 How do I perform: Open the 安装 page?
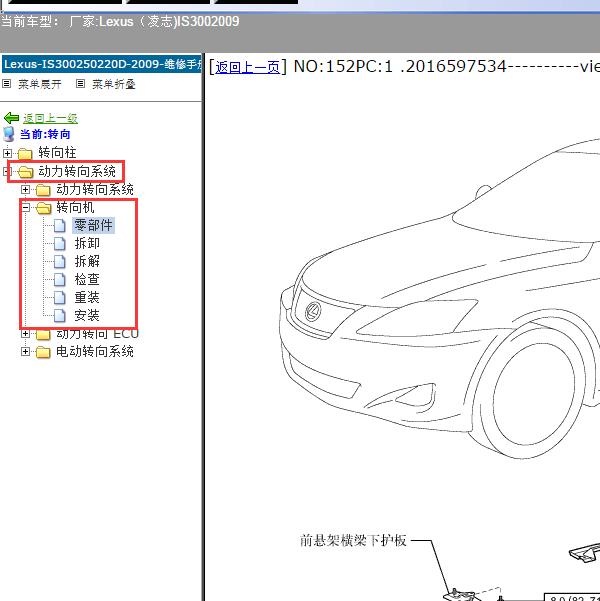click(x=87, y=315)
